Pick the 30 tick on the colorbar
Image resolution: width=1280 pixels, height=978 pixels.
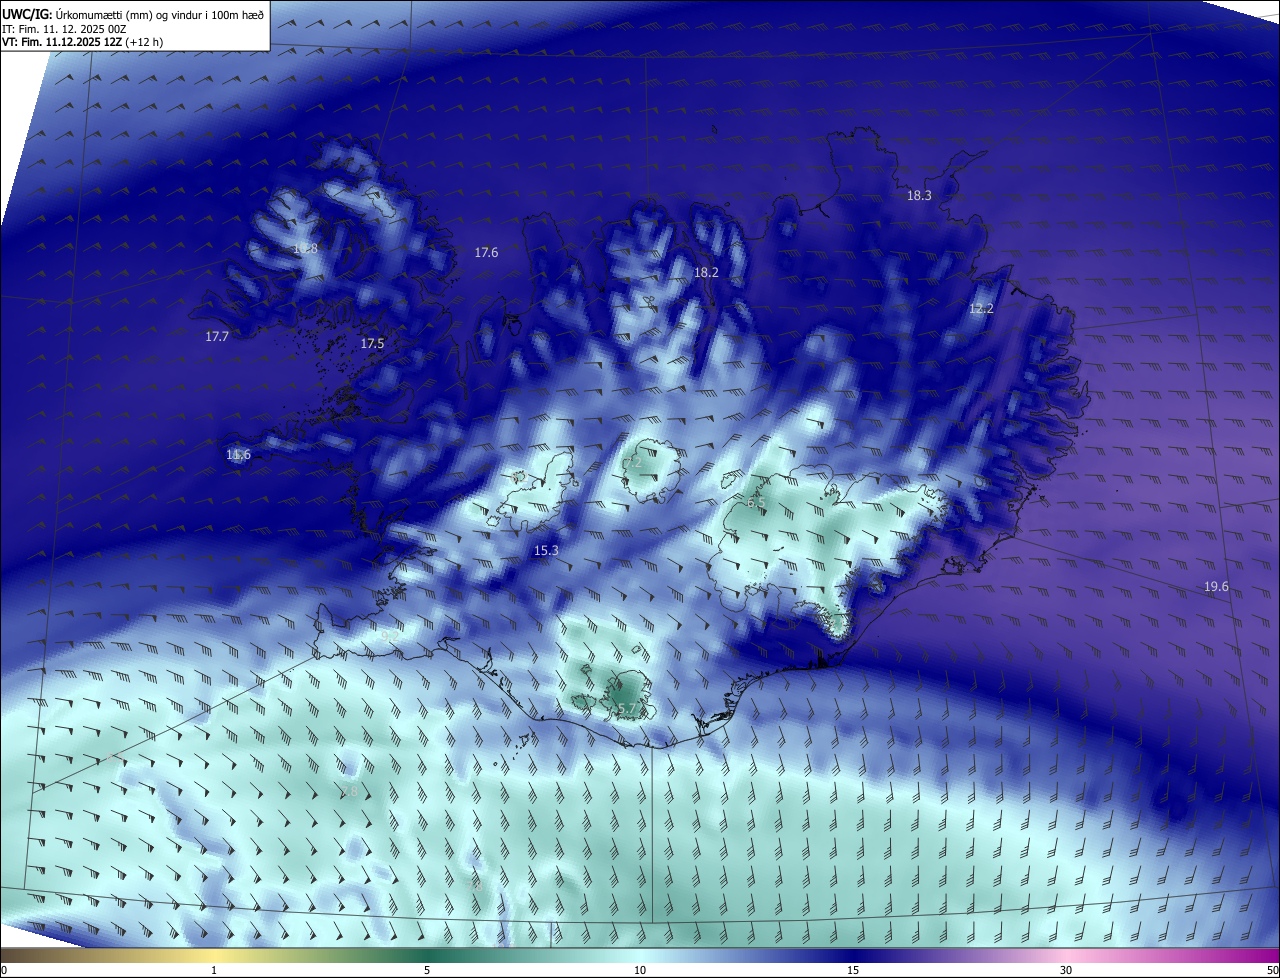tap(1066, 971)
